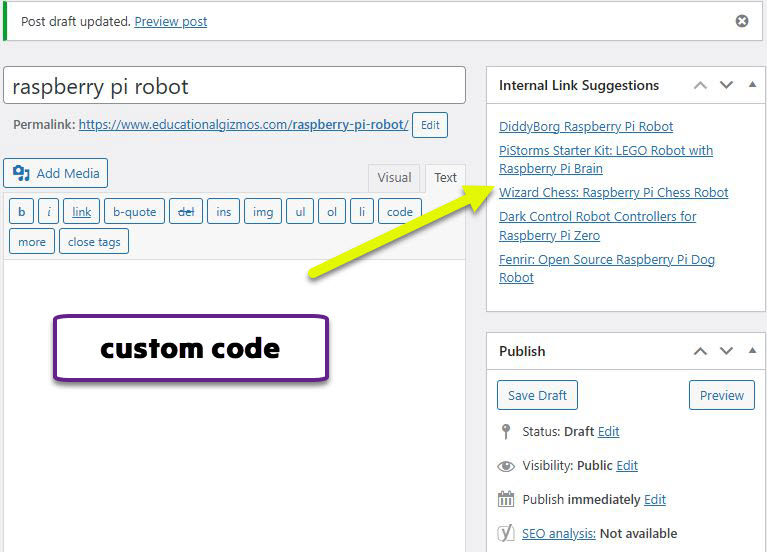
Task: Click the Save Draft button
Action: pyautogui.click(x=537, y=395)
